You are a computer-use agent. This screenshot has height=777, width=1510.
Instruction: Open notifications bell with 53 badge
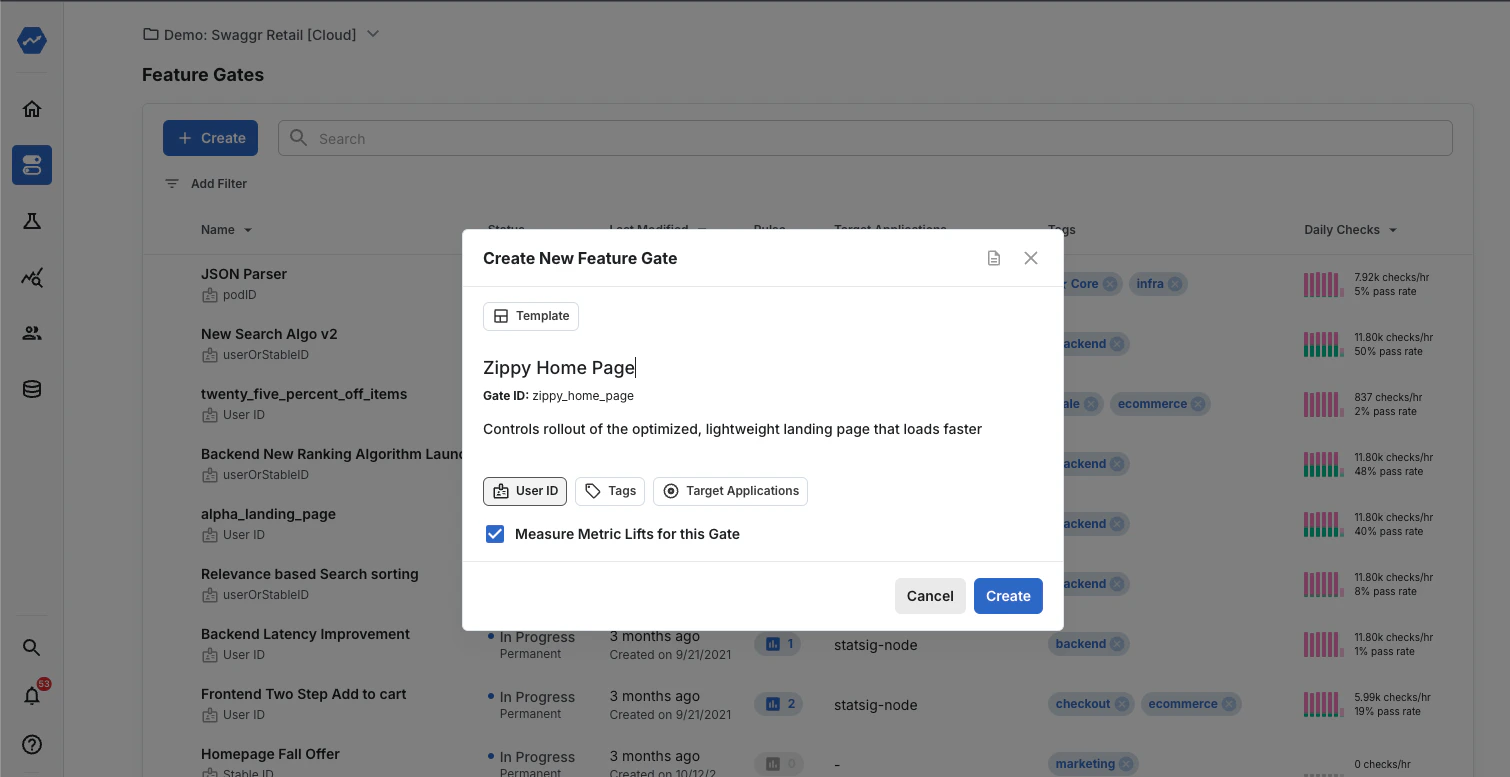(31, 695)
